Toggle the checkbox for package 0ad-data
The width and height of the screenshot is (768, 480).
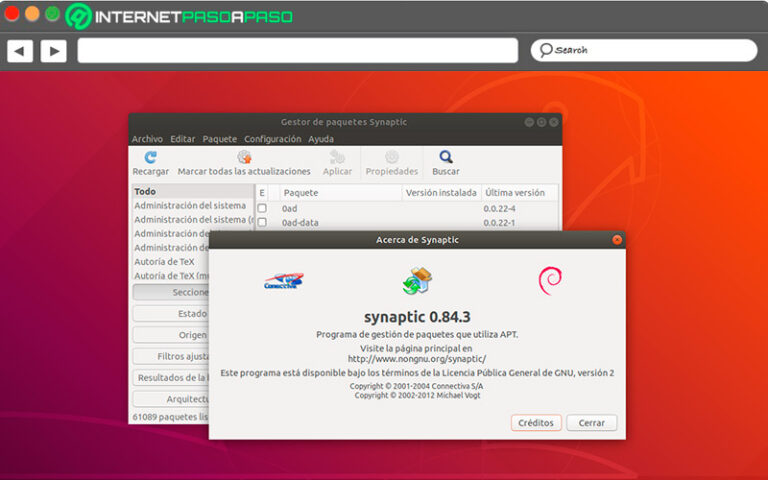pyautogui.click(x=262, y=223)
